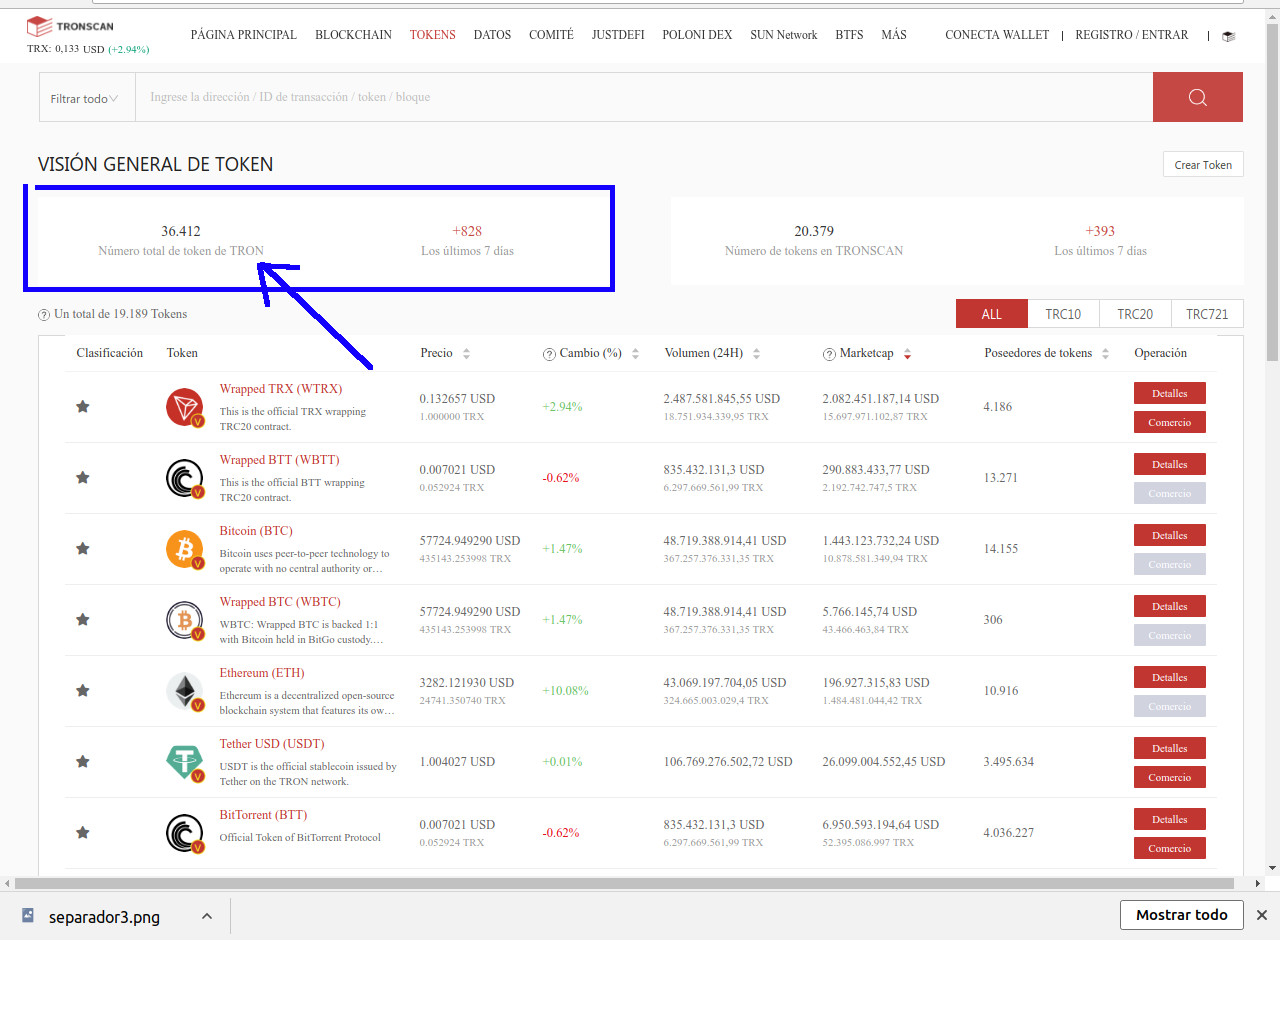Click Detalles for Wrapped TRX

click(x=1170, y=393)
